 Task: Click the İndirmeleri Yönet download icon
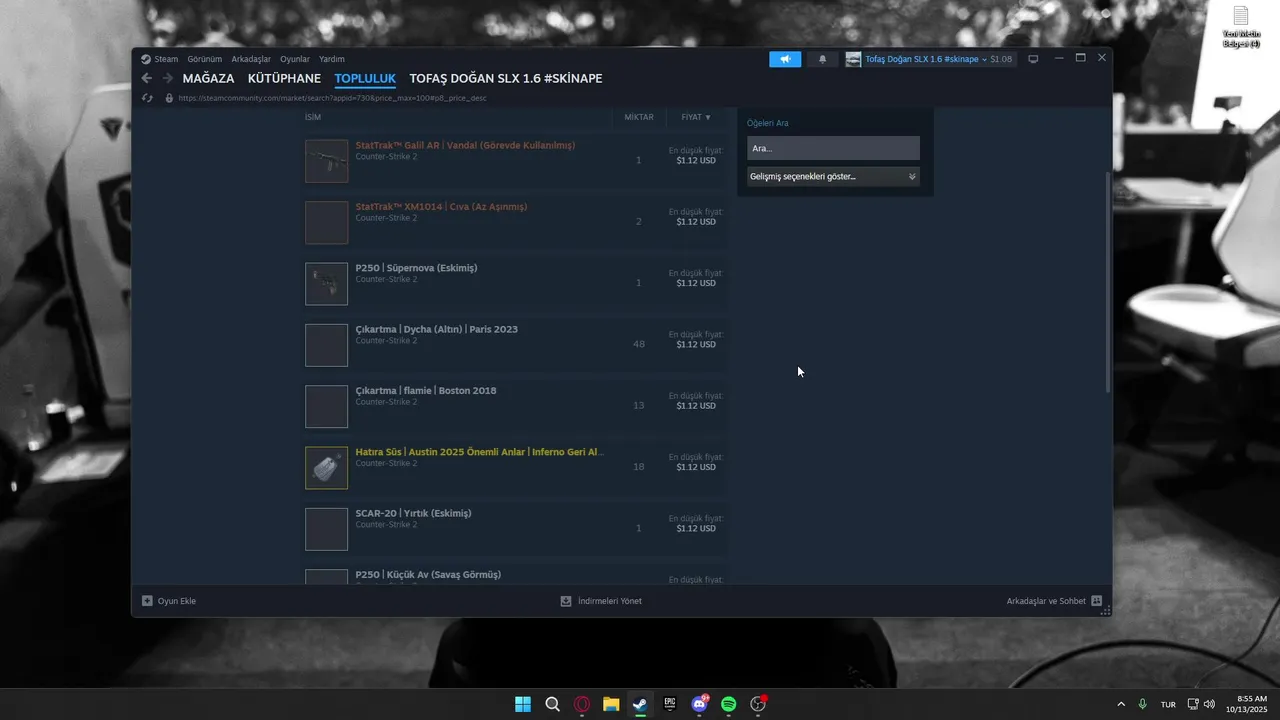[566, 601]
